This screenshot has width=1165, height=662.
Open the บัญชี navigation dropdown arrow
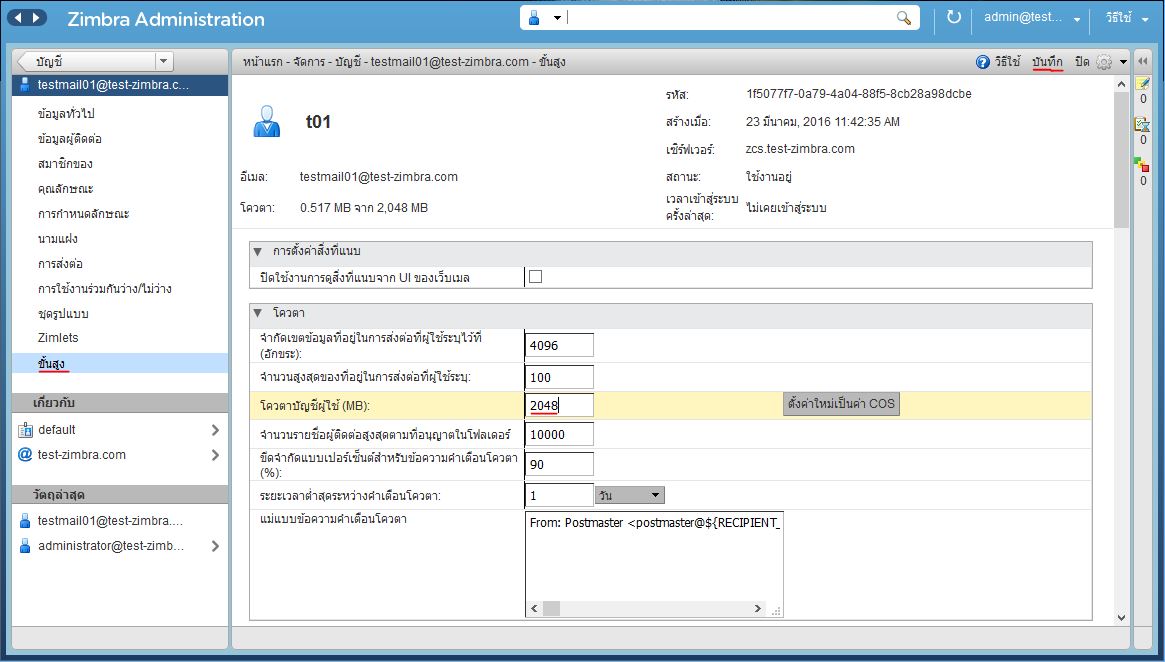[163, 62]
